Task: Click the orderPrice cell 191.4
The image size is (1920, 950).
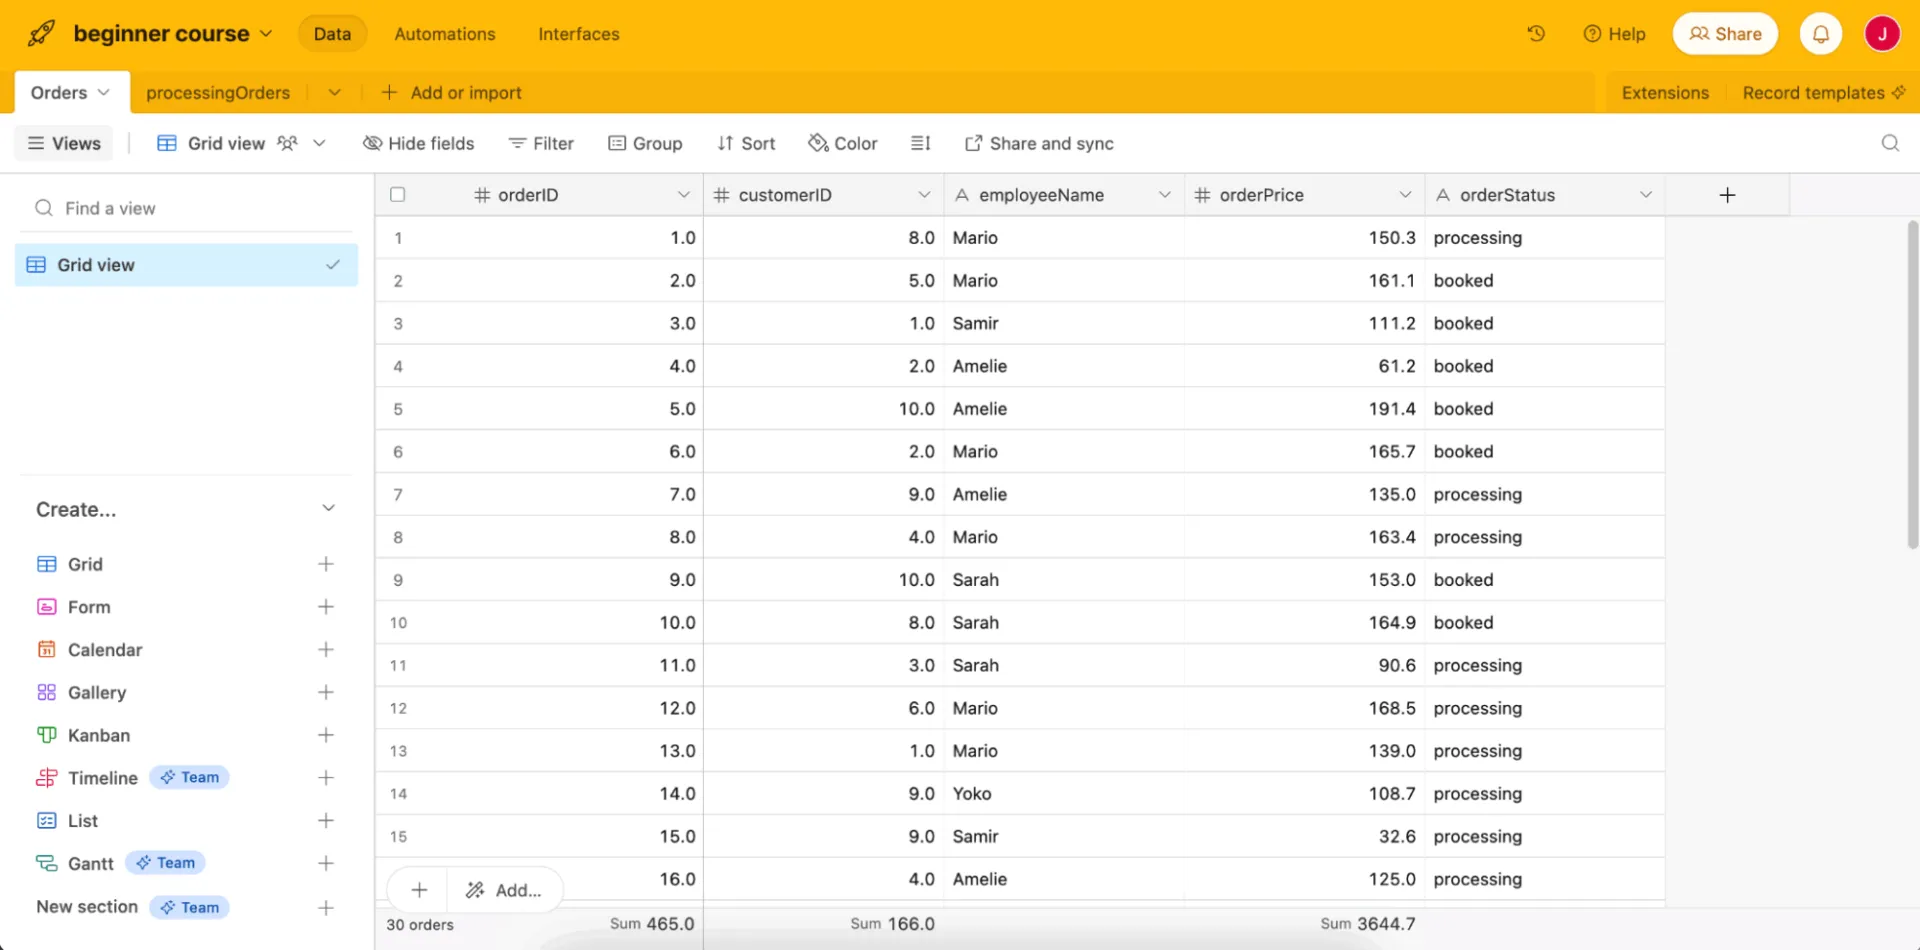Action: (1304, 409)
